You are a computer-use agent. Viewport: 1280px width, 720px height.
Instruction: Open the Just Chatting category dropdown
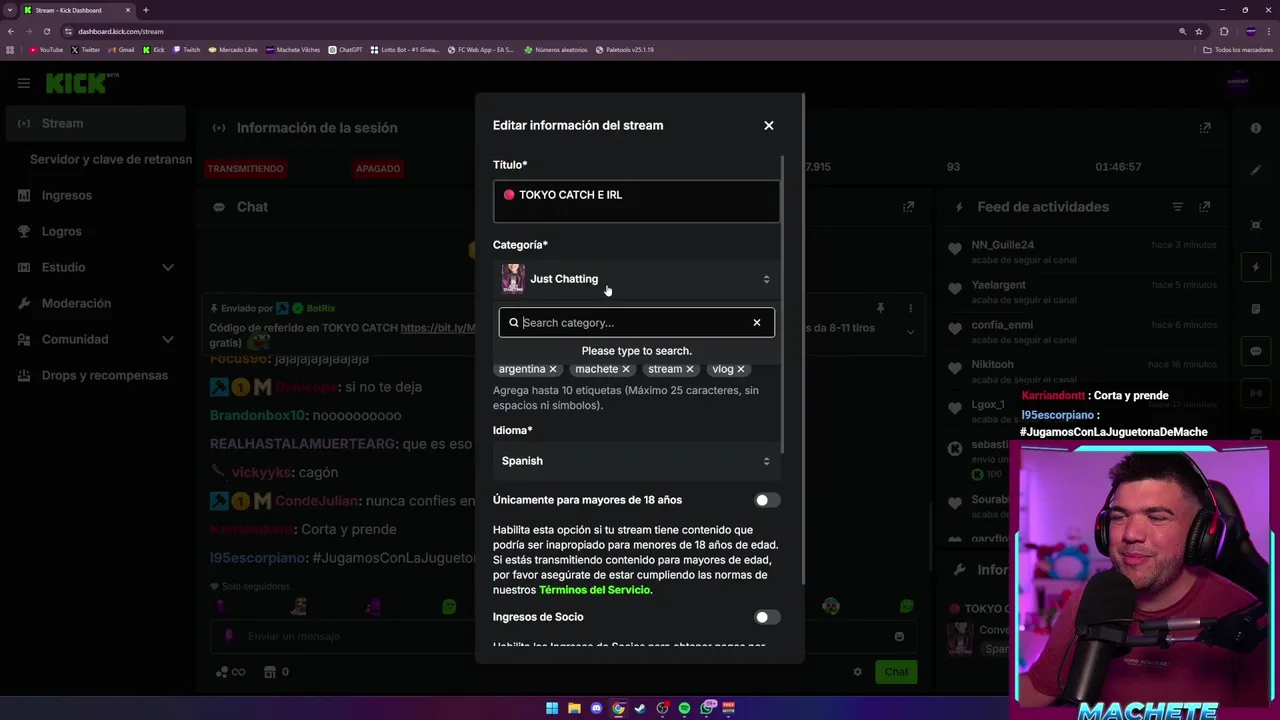(x=636, y=279)
